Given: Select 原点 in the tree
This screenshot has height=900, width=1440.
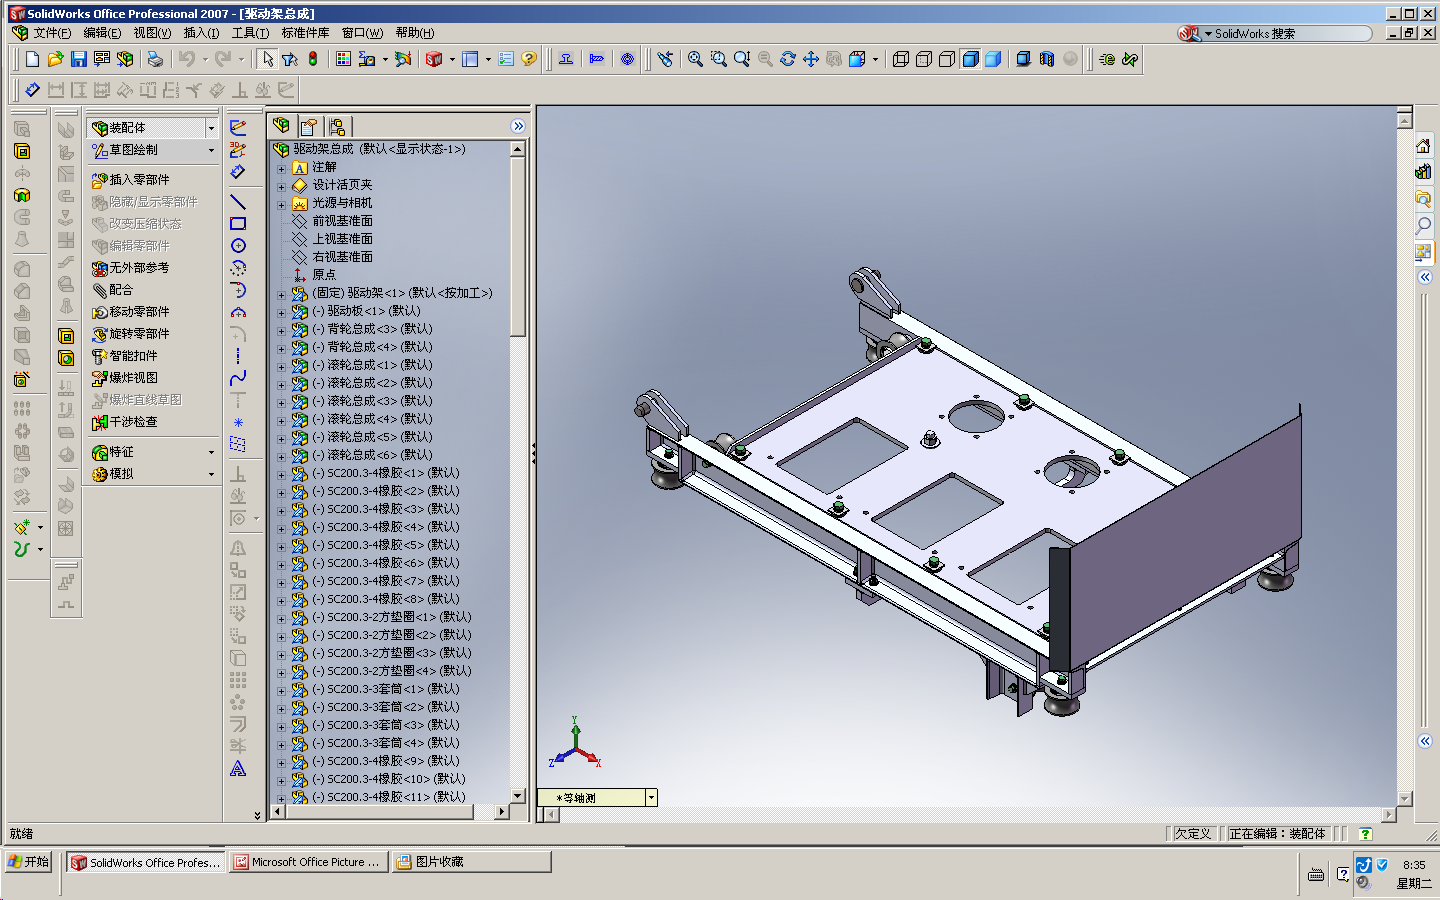Looking at the screenshot, I should 324,275.
